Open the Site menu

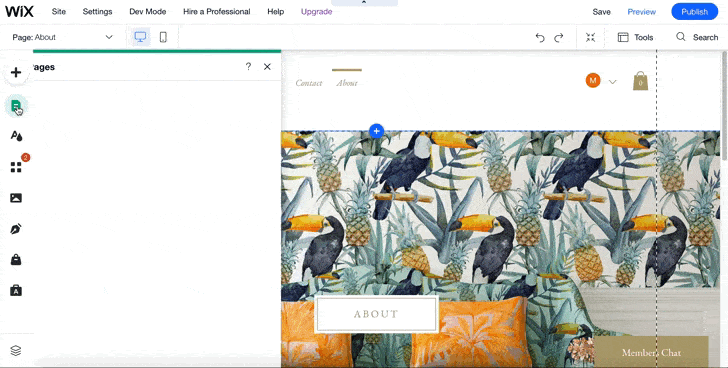(59, 12)
